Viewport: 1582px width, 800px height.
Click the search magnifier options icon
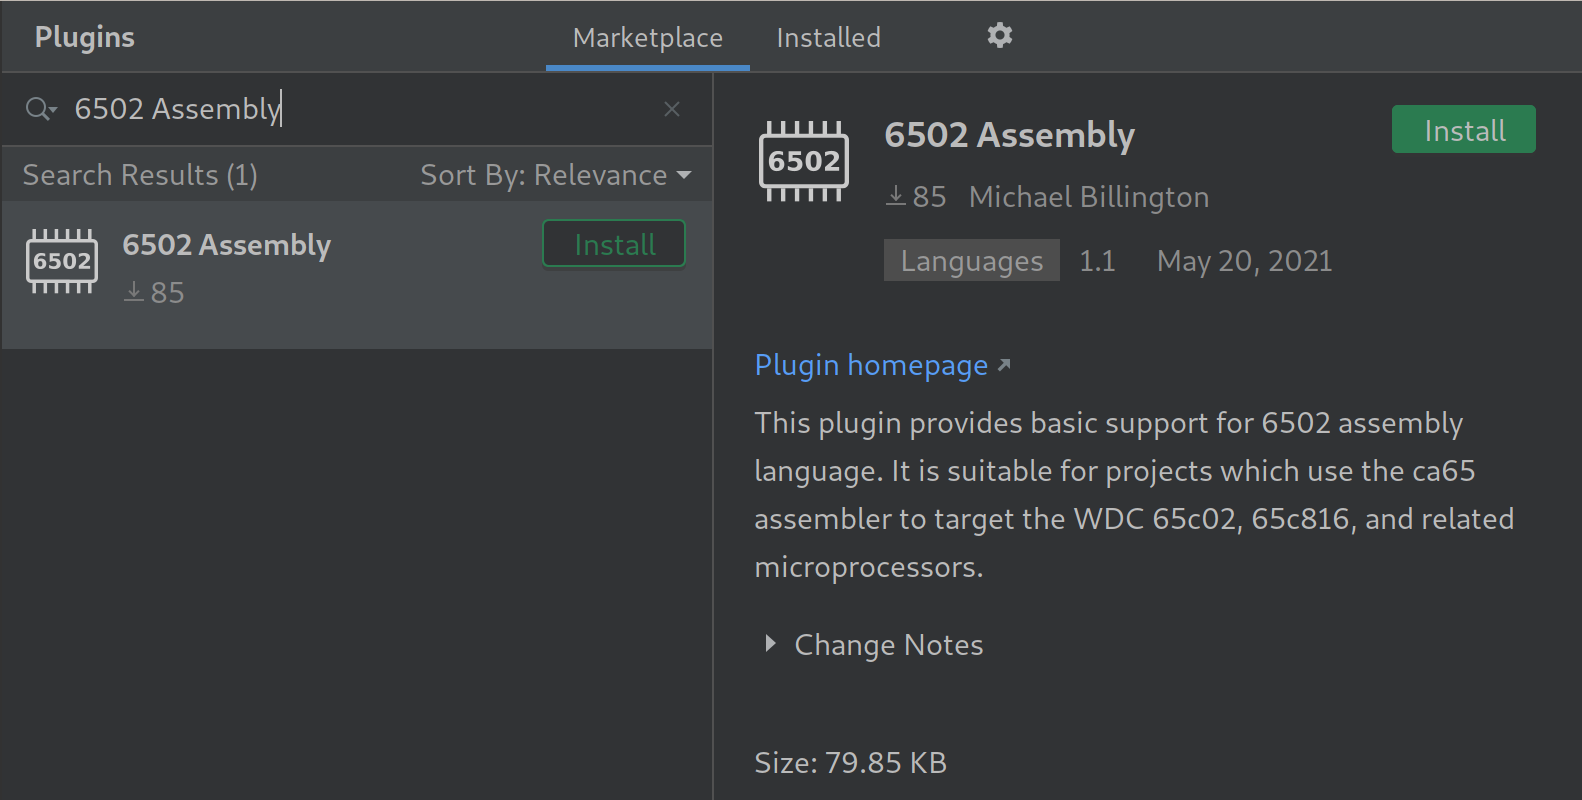[41, 109]
